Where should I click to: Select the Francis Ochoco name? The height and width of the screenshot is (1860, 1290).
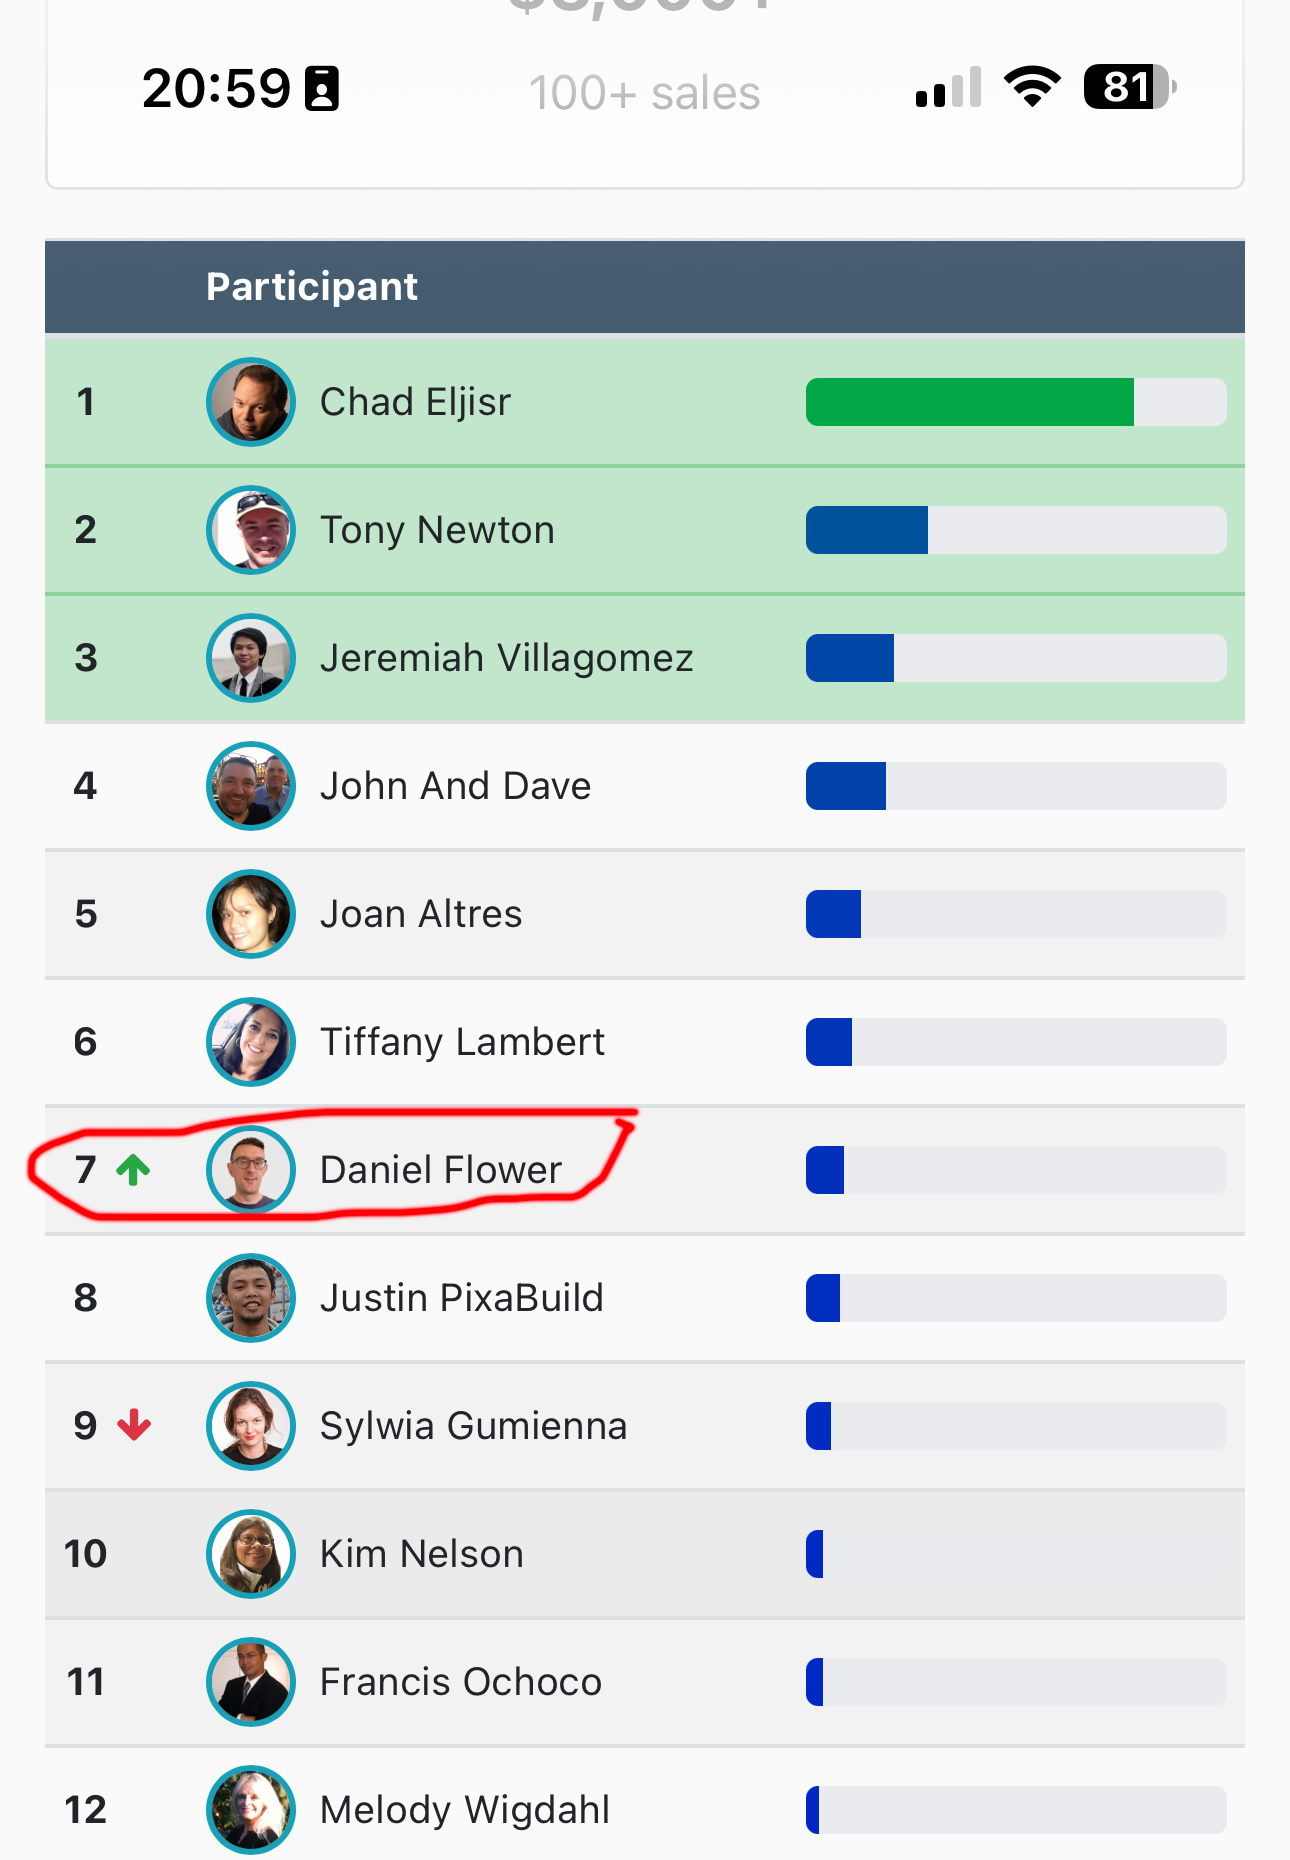[461, 1682]
